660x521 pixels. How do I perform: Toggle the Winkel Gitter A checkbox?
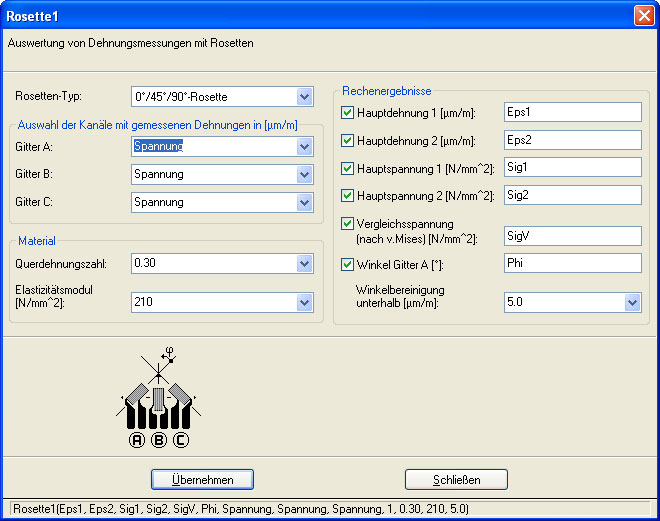pos(348,265)
